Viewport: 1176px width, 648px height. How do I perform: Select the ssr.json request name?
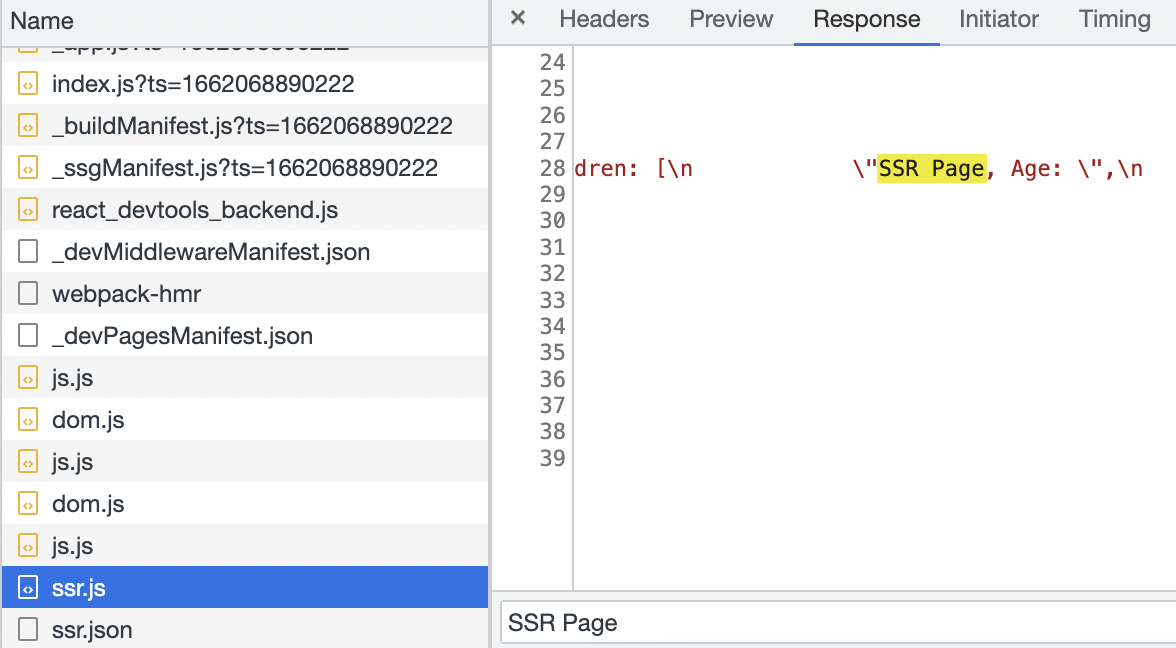pyautogui.click(x=92, y=630)
